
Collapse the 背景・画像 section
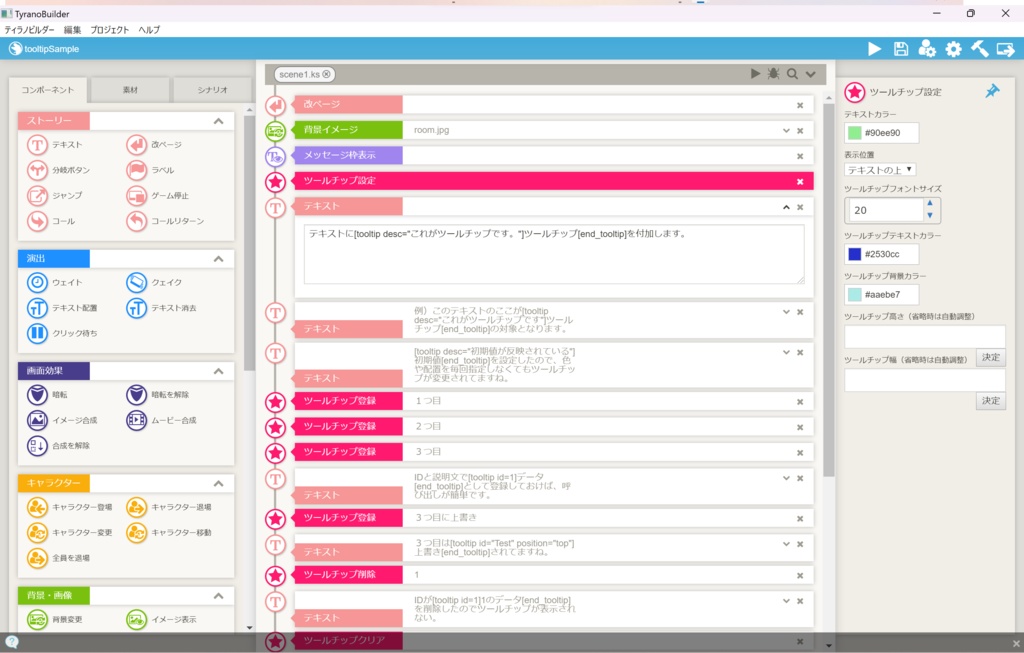[219, 596]
